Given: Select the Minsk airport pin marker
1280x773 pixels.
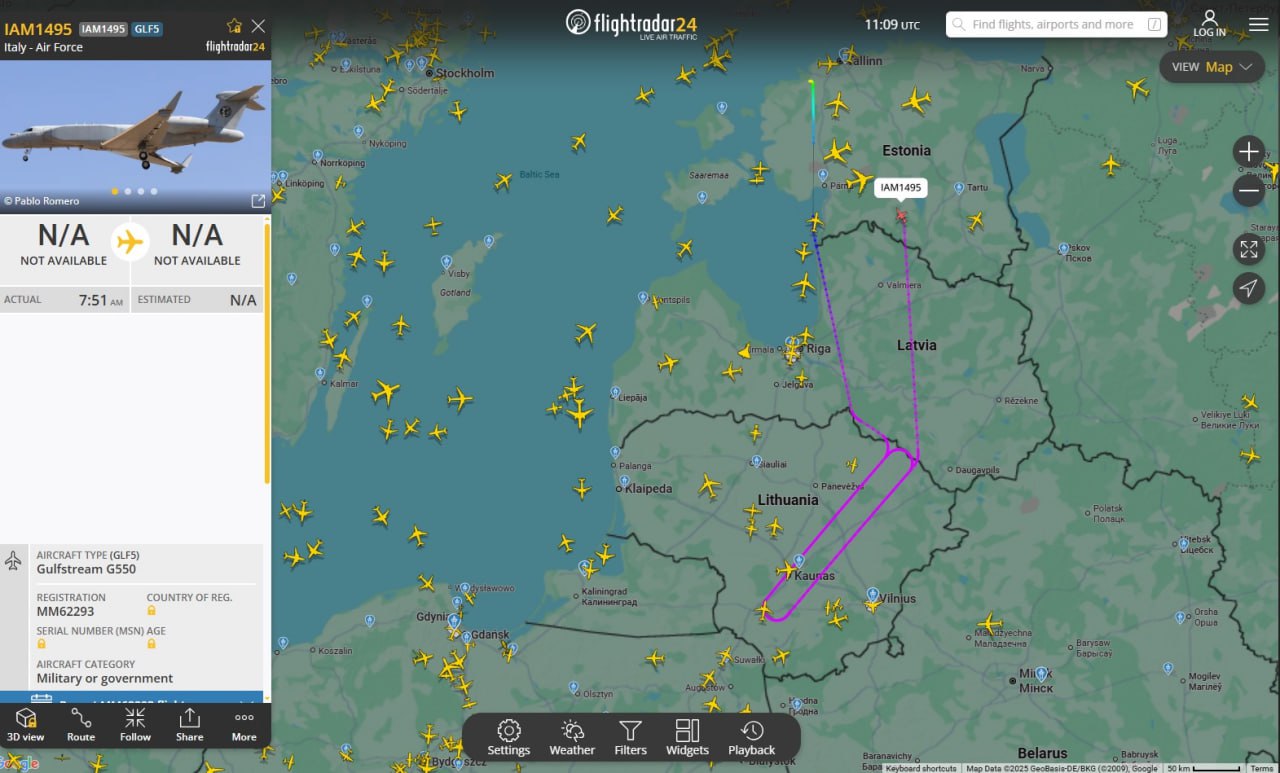Looking at the screenshot, I should click(1041, 674).
